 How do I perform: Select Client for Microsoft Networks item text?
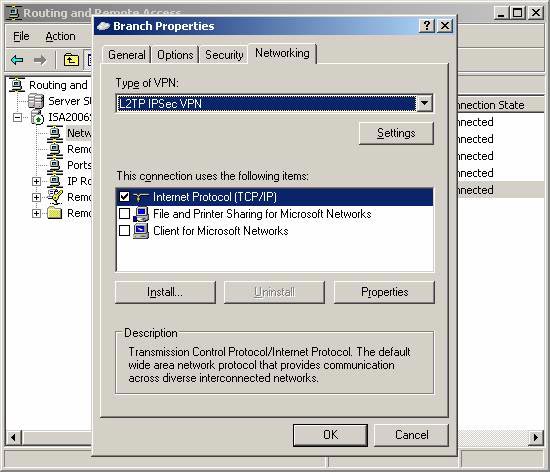click(221, 231)
